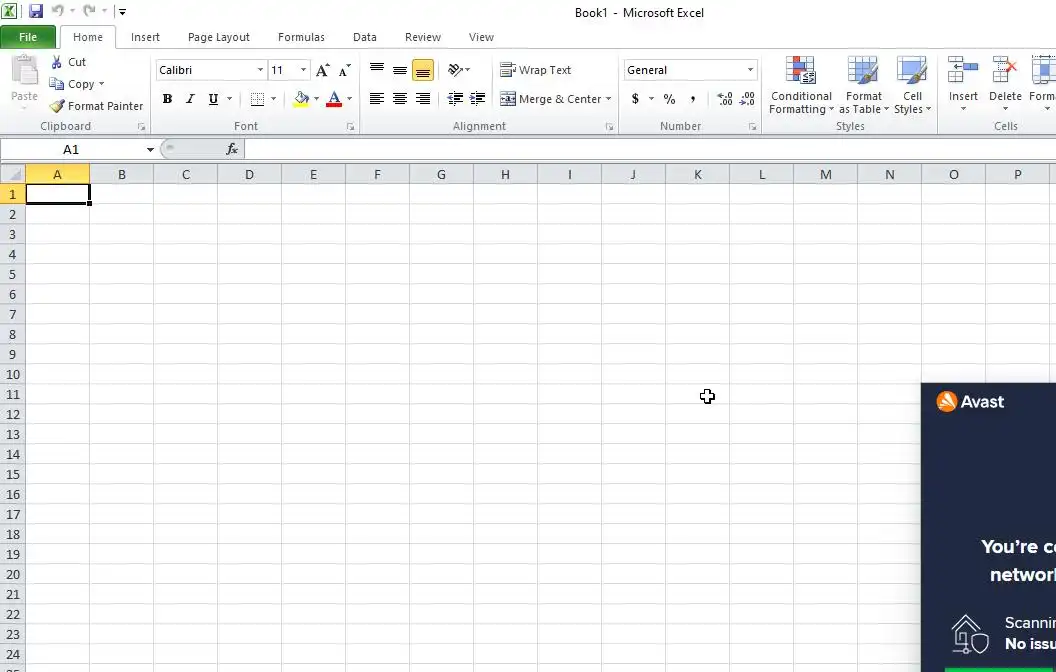Click the Save icon in quick access toolbar
The height and width of the screenshot is (672, 1056).
(36, 11)
